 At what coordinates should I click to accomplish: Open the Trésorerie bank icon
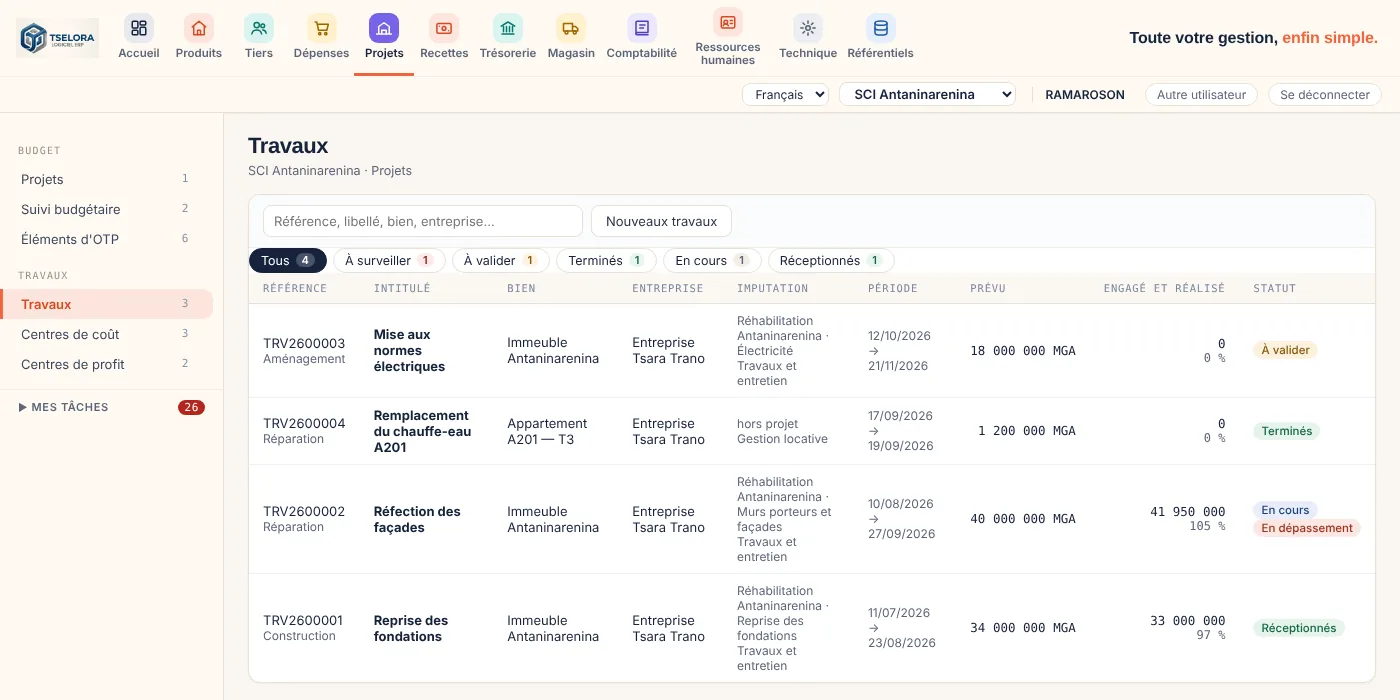coord(508,28)
